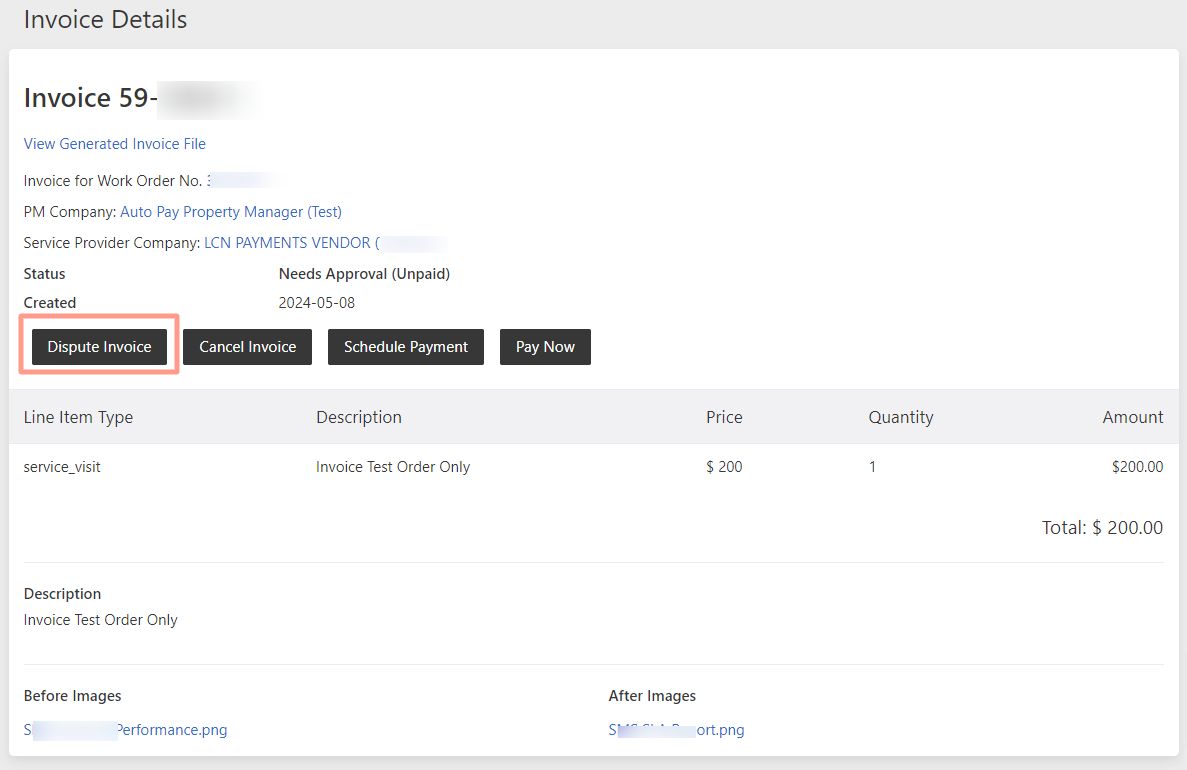Open the Before Images Performance.png file link
Screen dimensions: 1187x770
click(126, 730)
